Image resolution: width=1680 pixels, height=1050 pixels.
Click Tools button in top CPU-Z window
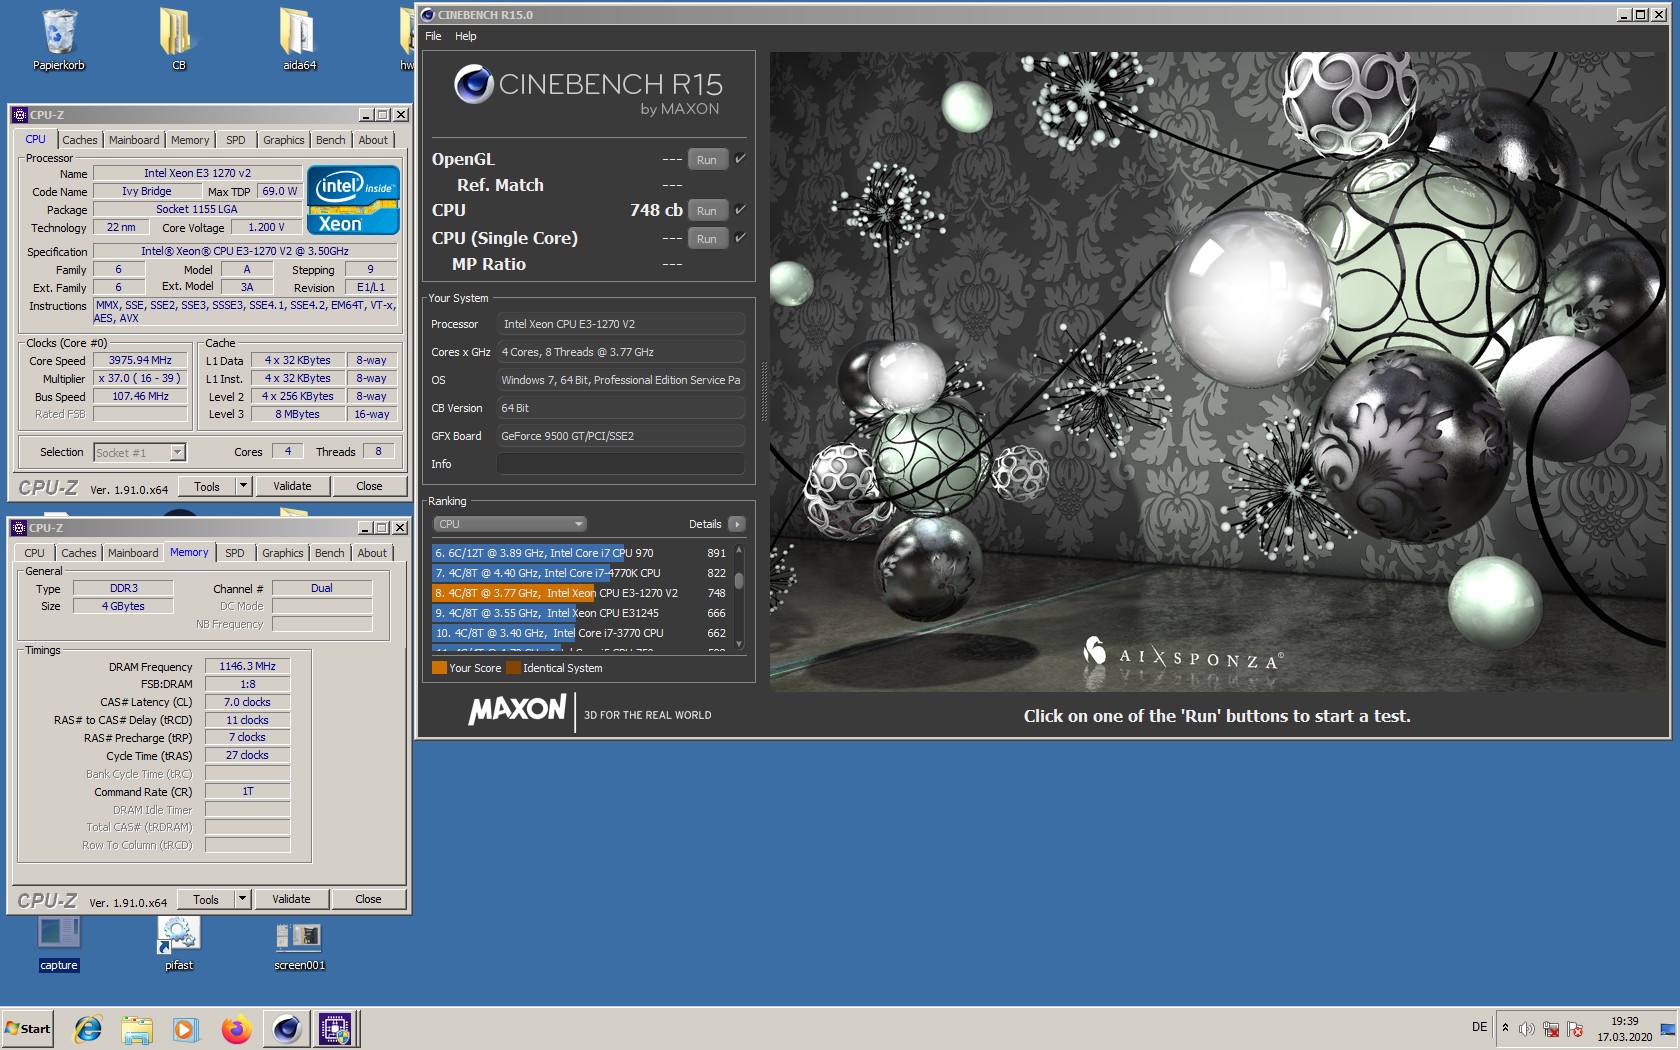pyautogui.click(x=207, y=486)
